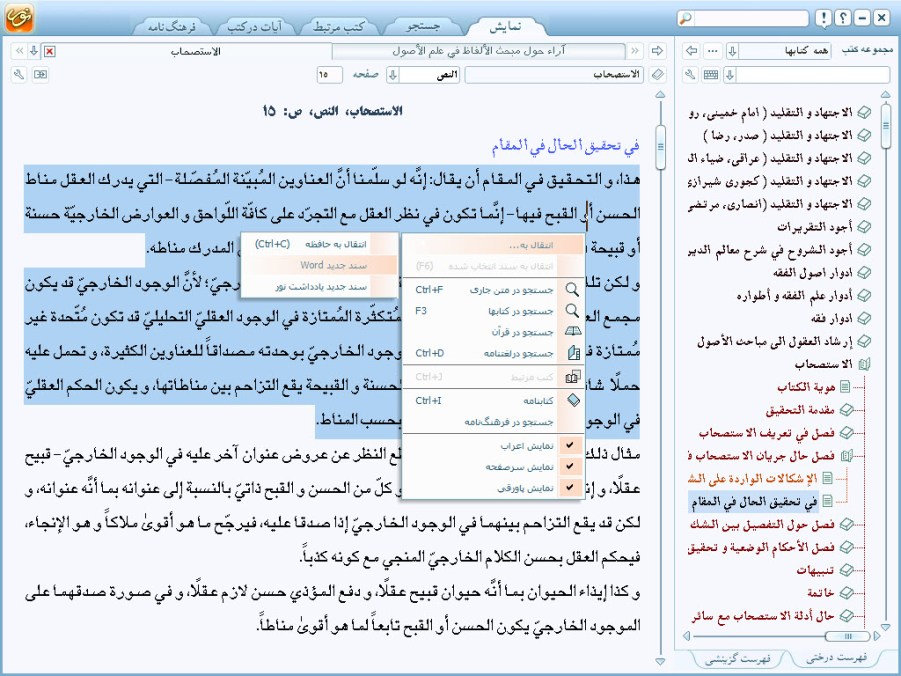Open the document tabs dropdown arrow
This screenshot has width=901, height=676.
click(34, 52)
